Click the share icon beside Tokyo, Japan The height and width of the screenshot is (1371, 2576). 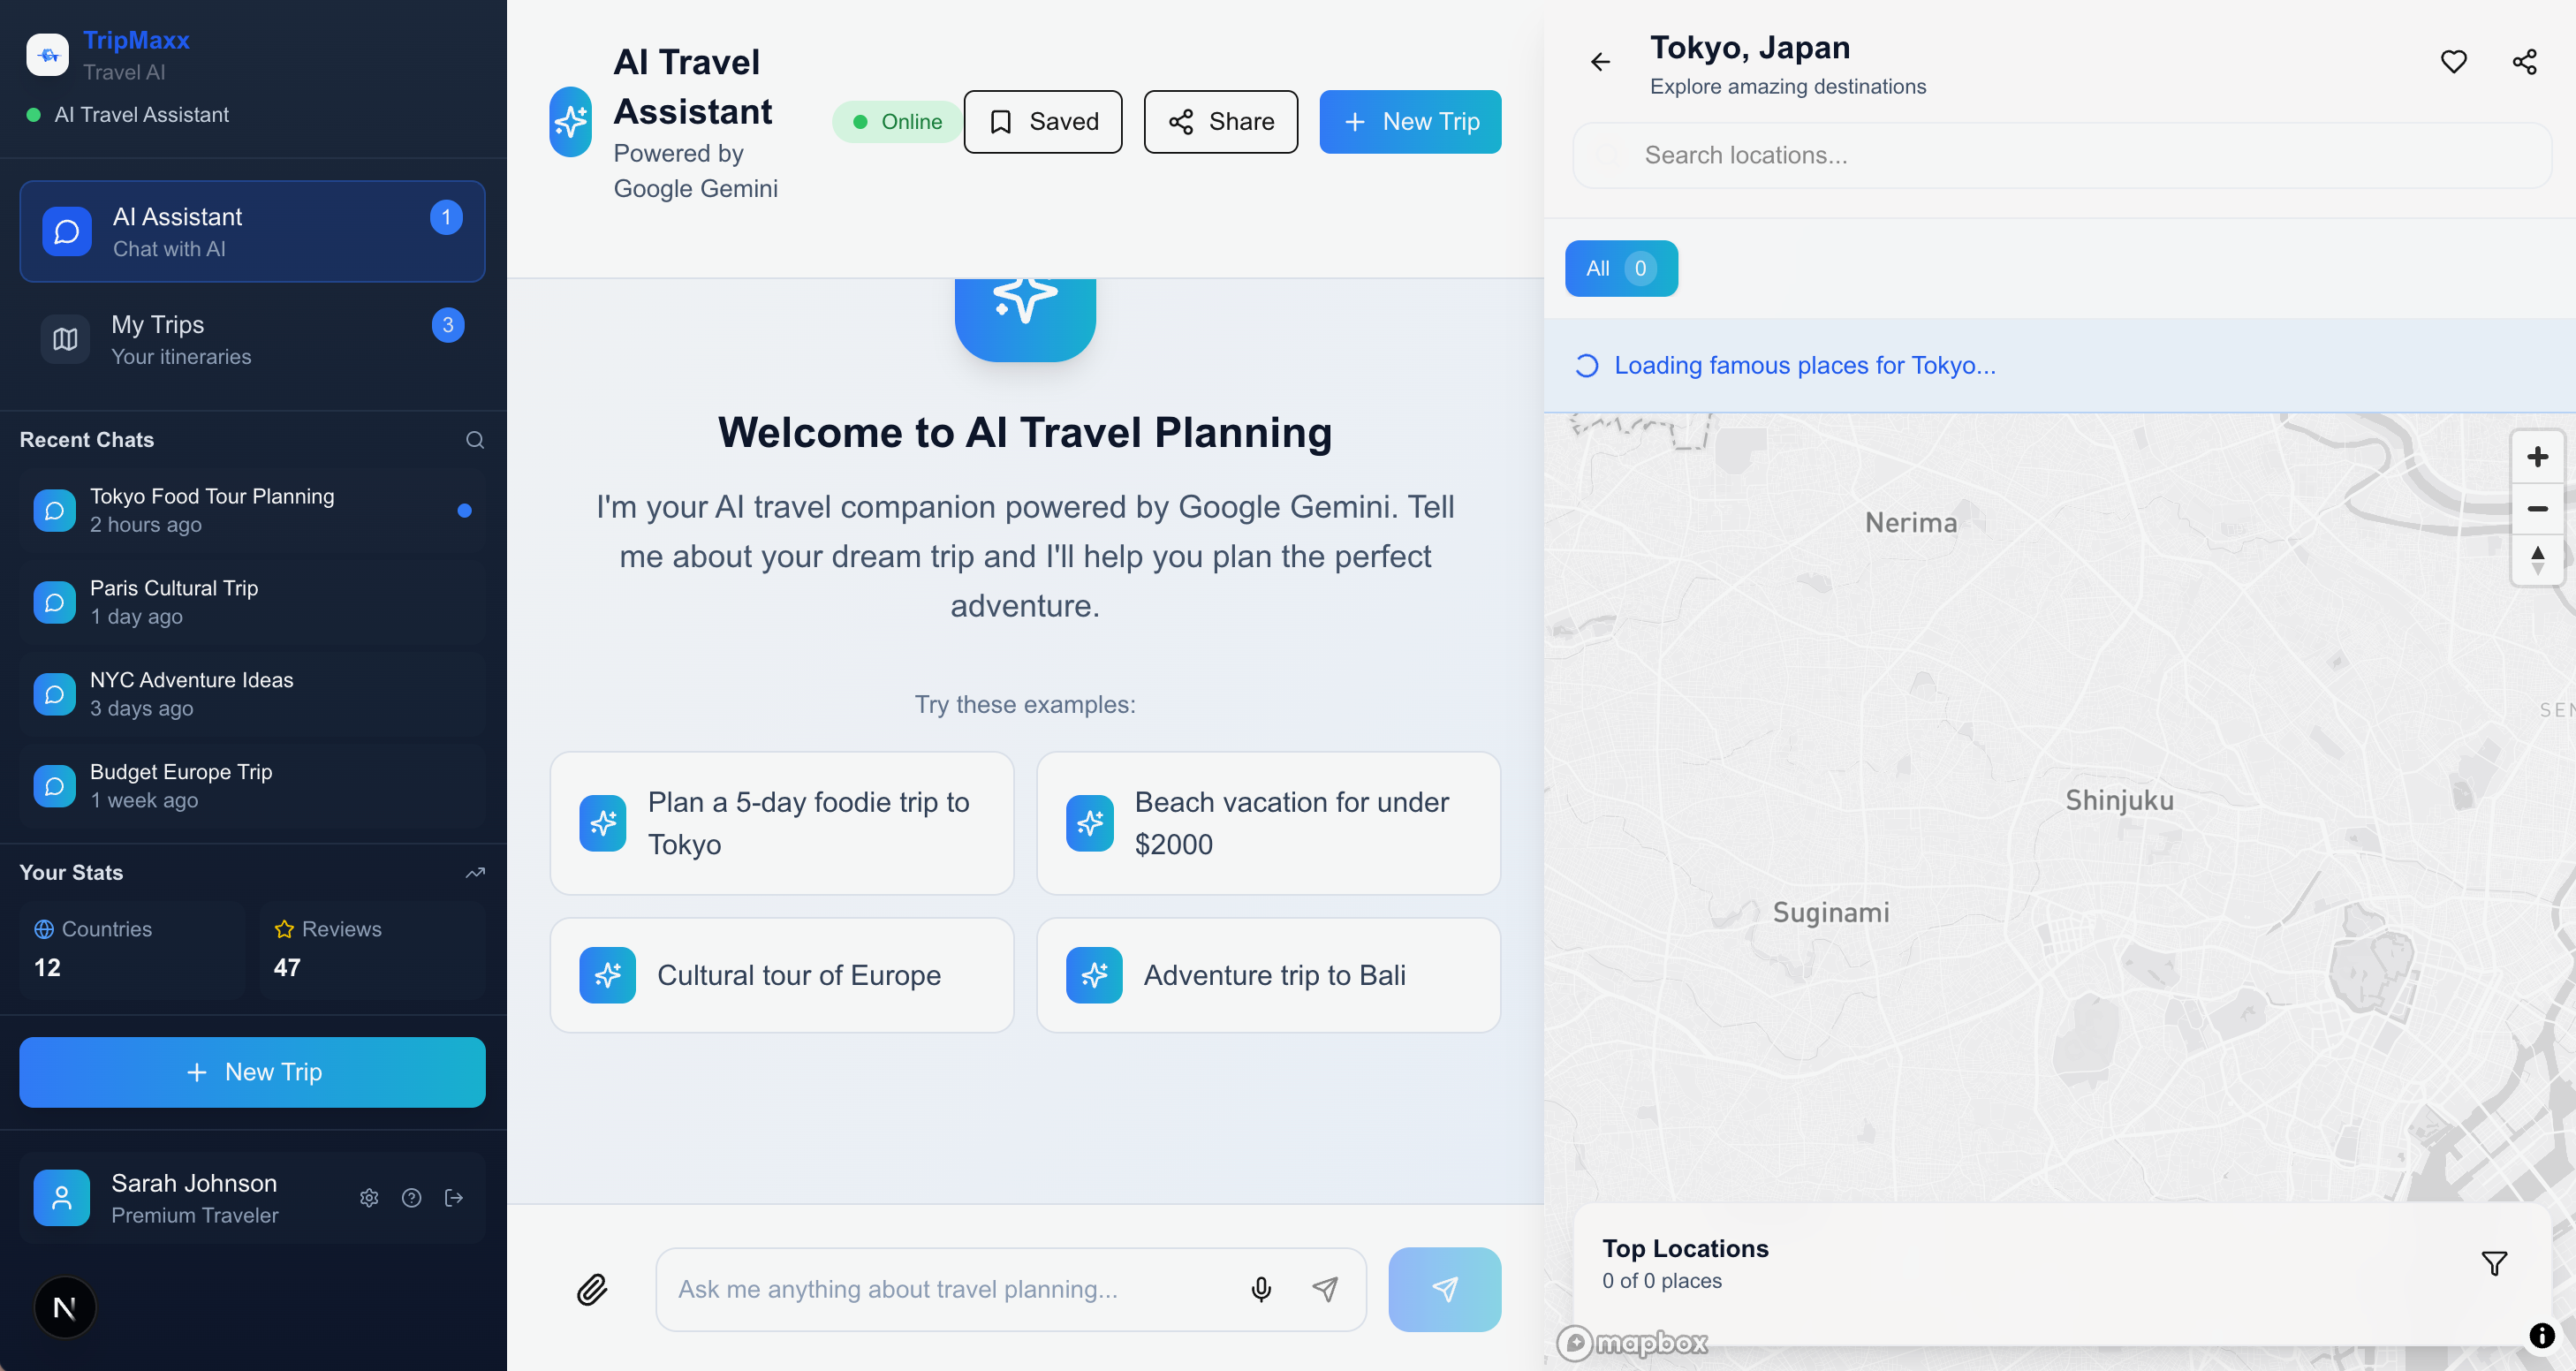pyautogui.click(x=2524, y=62)
